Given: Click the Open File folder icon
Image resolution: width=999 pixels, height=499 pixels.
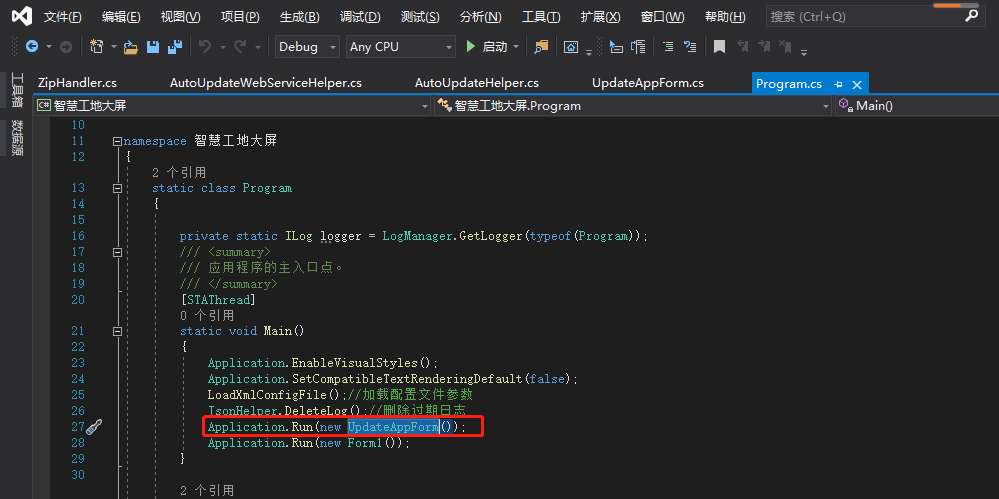Looking at the screenshot, I should tap(131, 47).
